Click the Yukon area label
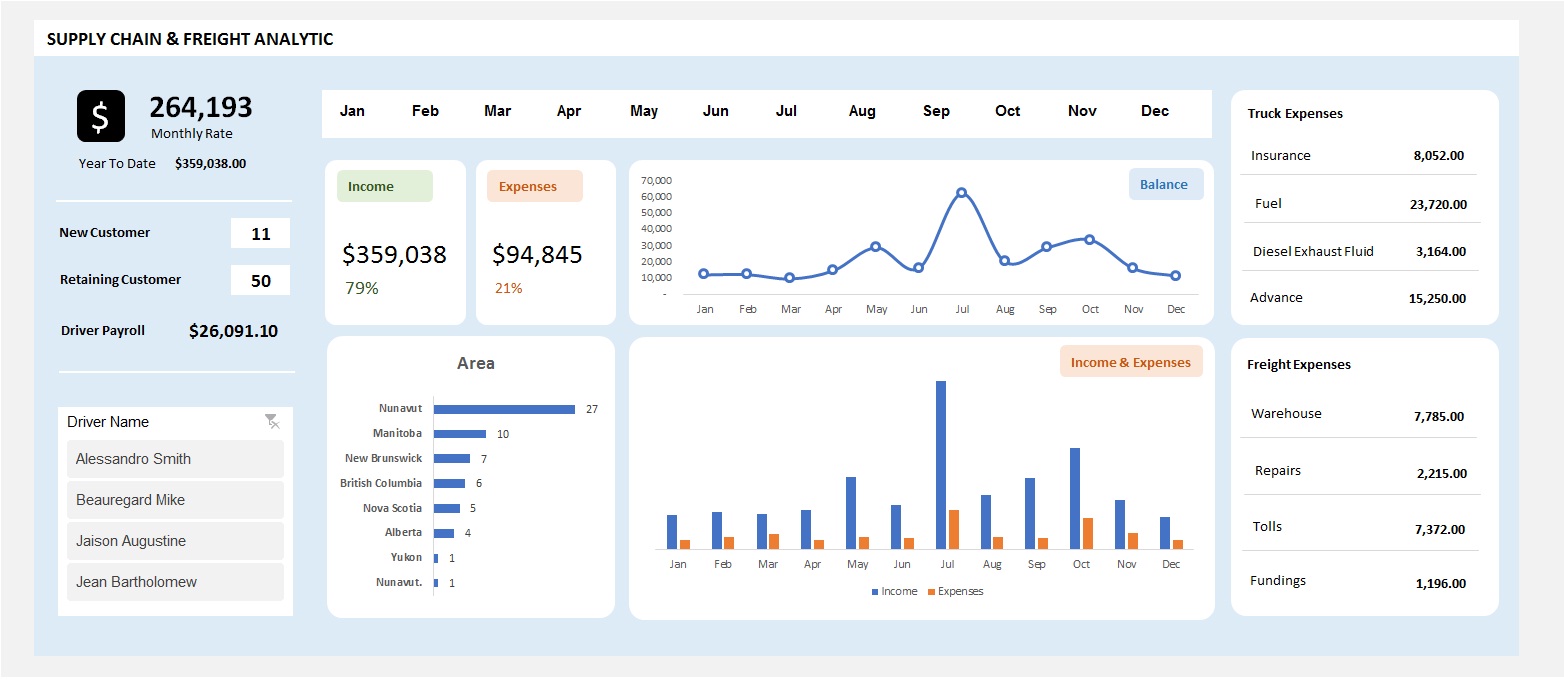 click(406, 557)
